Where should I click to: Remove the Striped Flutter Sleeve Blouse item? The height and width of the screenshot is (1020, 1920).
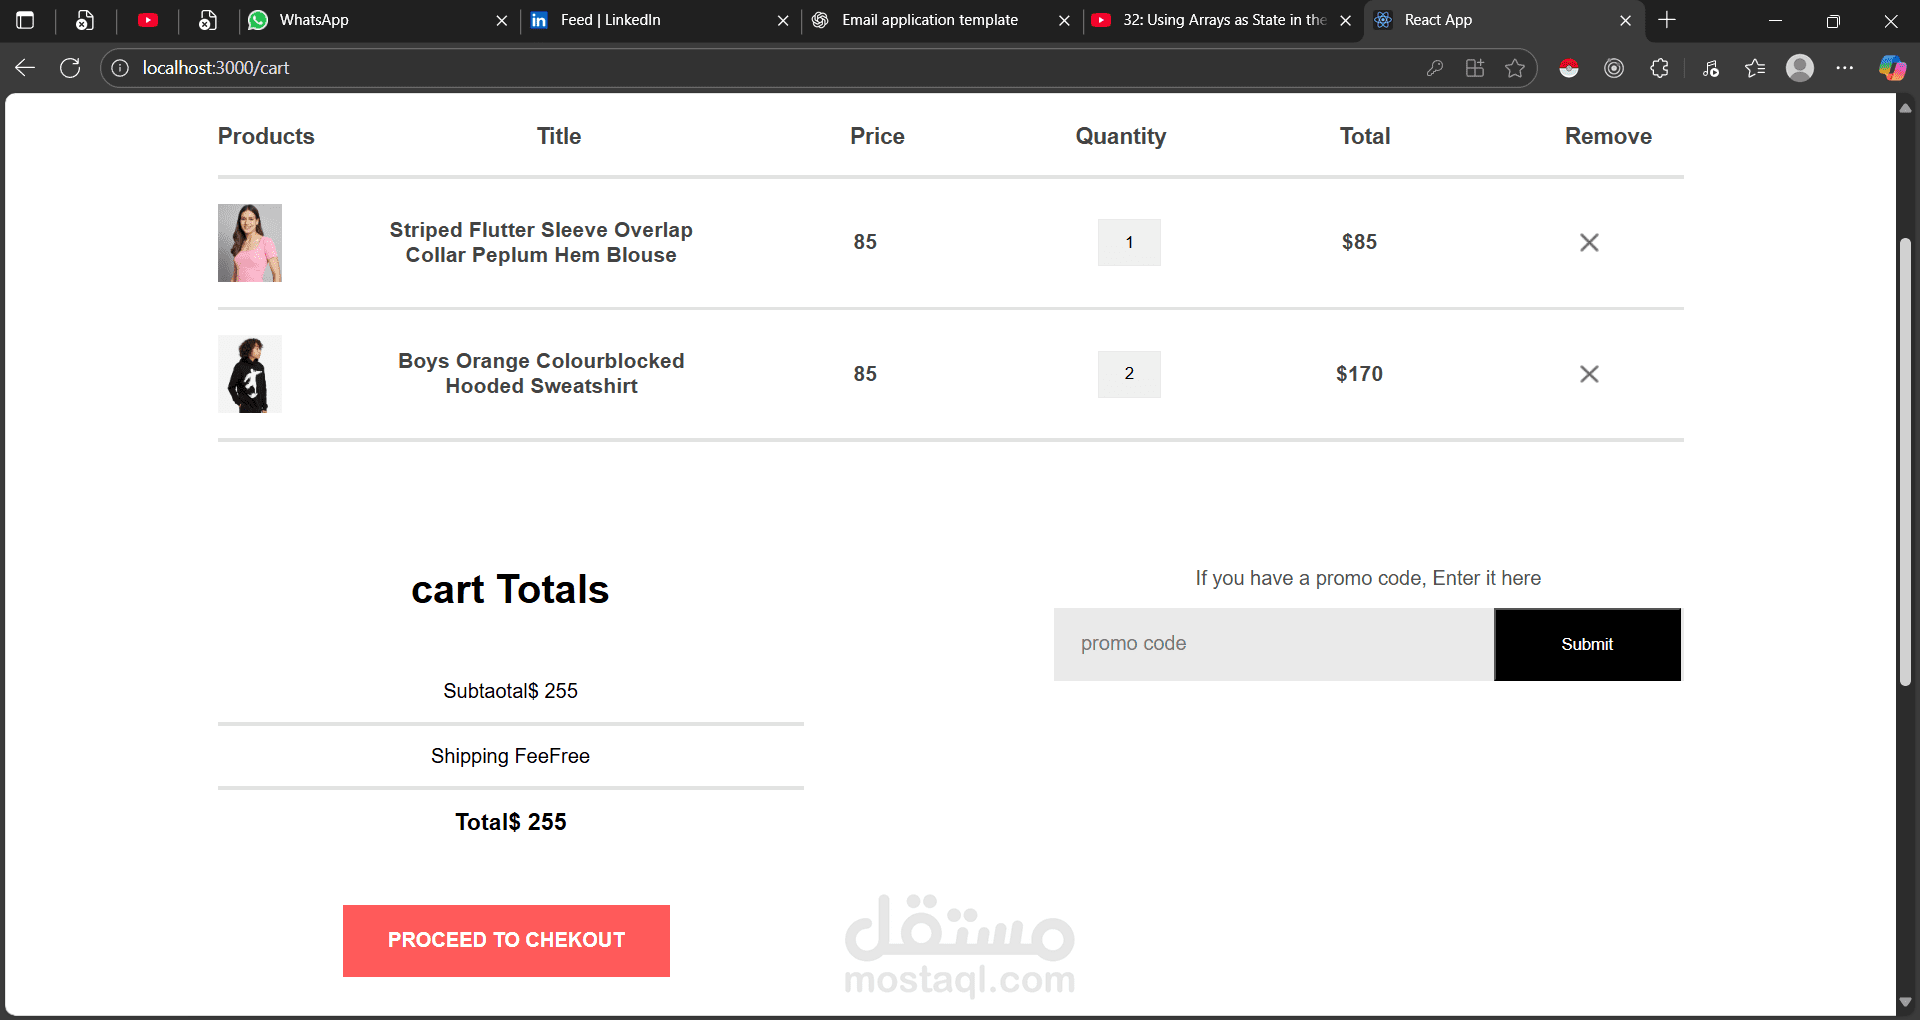point(1589,243)
